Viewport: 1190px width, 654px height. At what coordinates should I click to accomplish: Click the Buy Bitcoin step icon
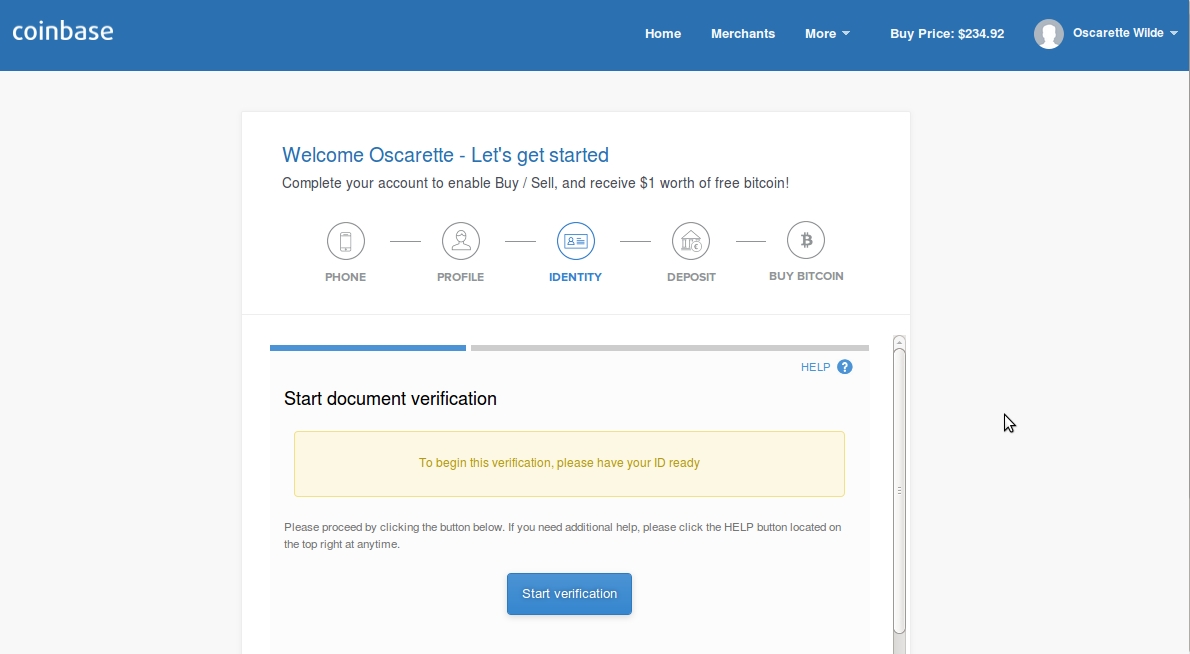806,241
